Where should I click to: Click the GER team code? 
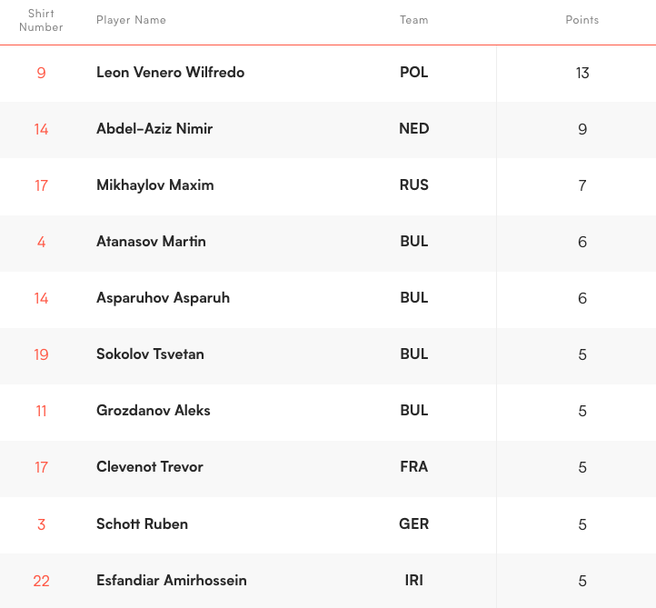(x=414, y=524)
